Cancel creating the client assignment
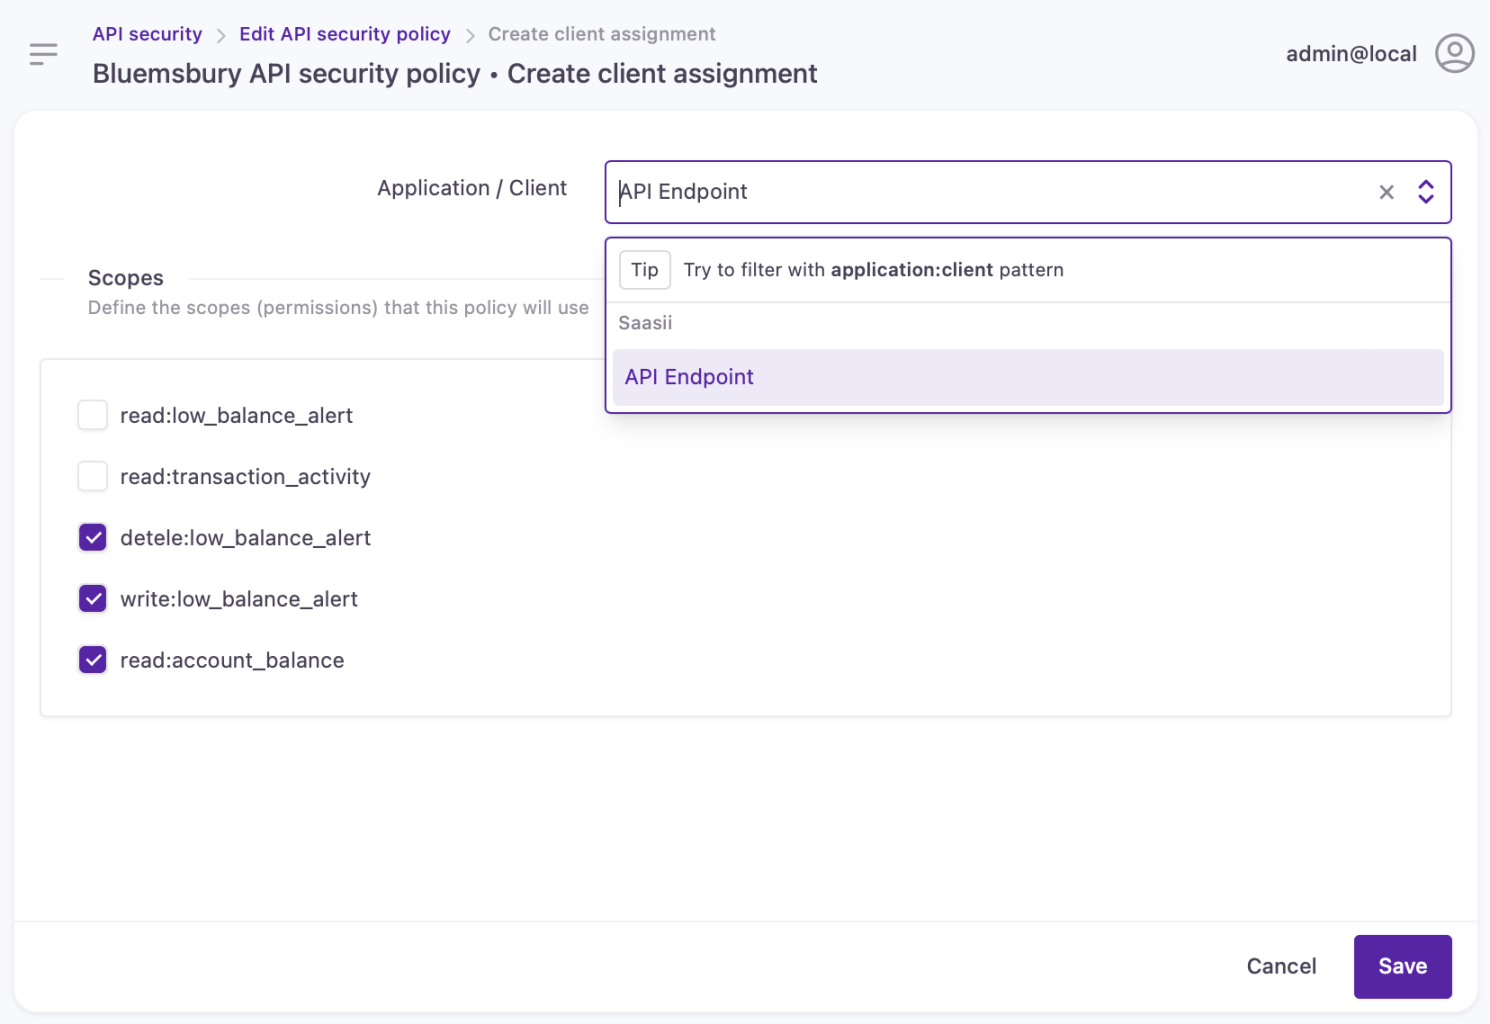 tap(1281, 966)
